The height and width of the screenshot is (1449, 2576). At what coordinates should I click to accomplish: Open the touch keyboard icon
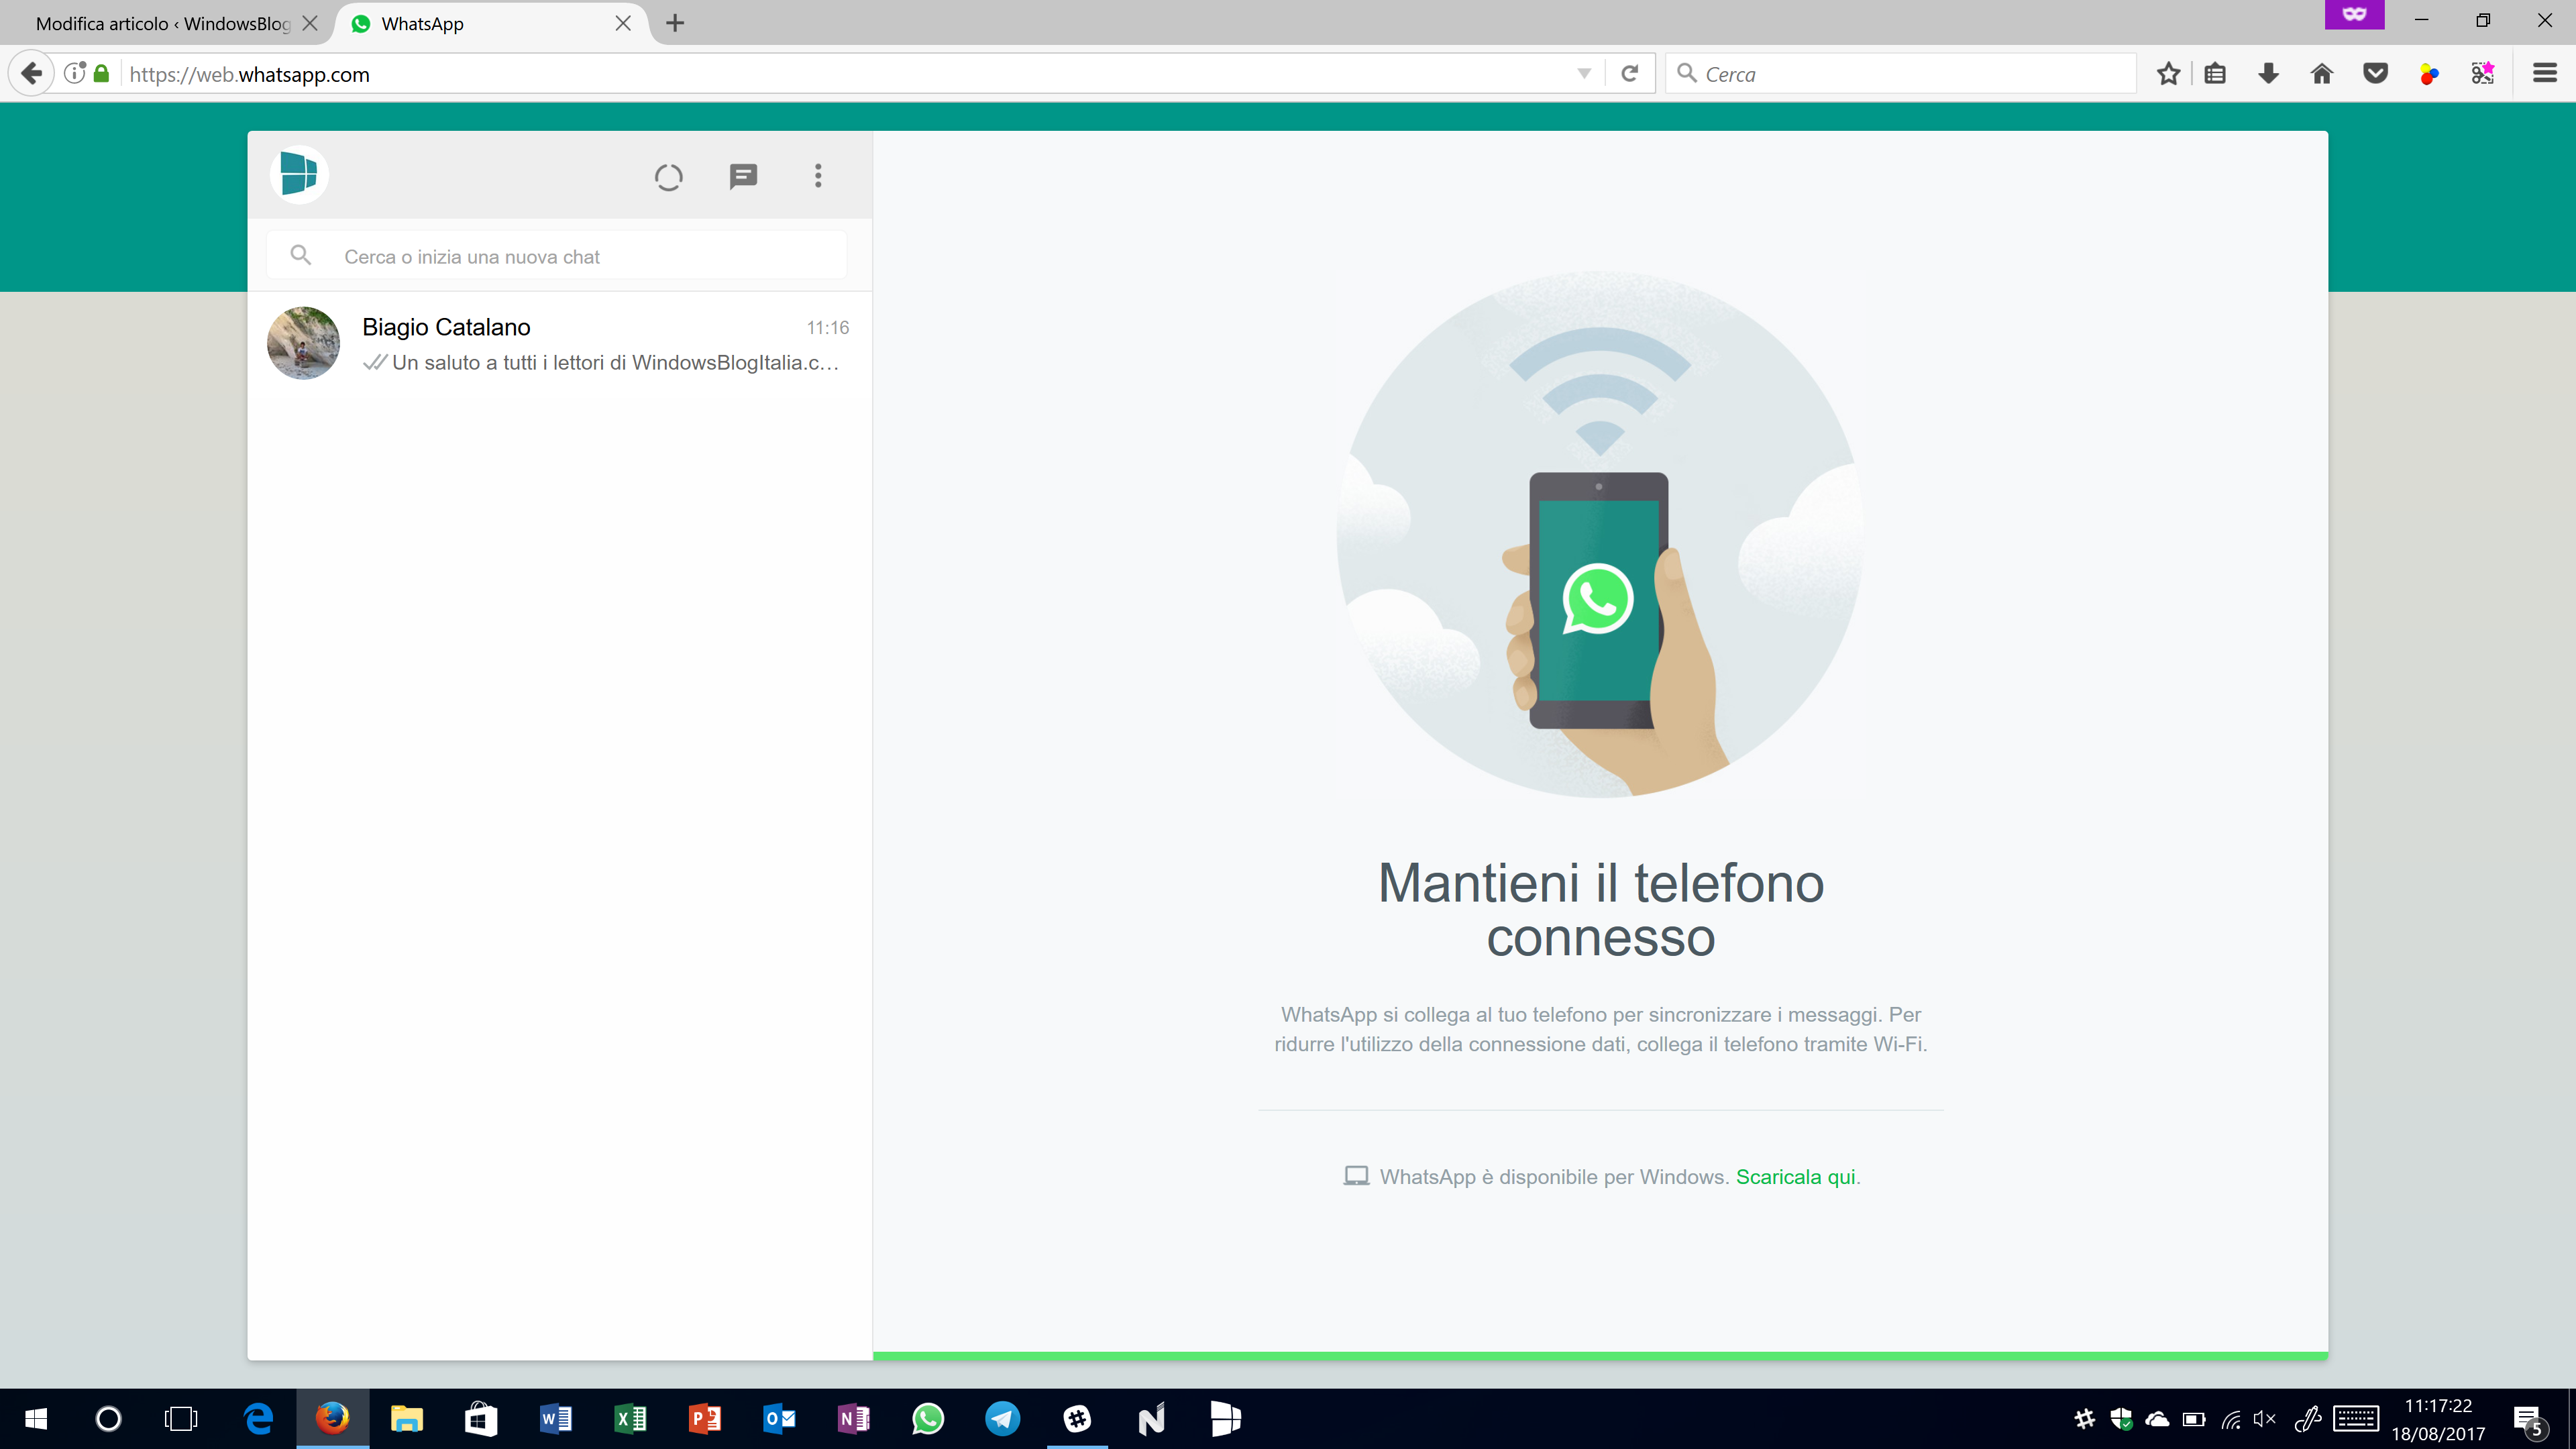2356,1419
